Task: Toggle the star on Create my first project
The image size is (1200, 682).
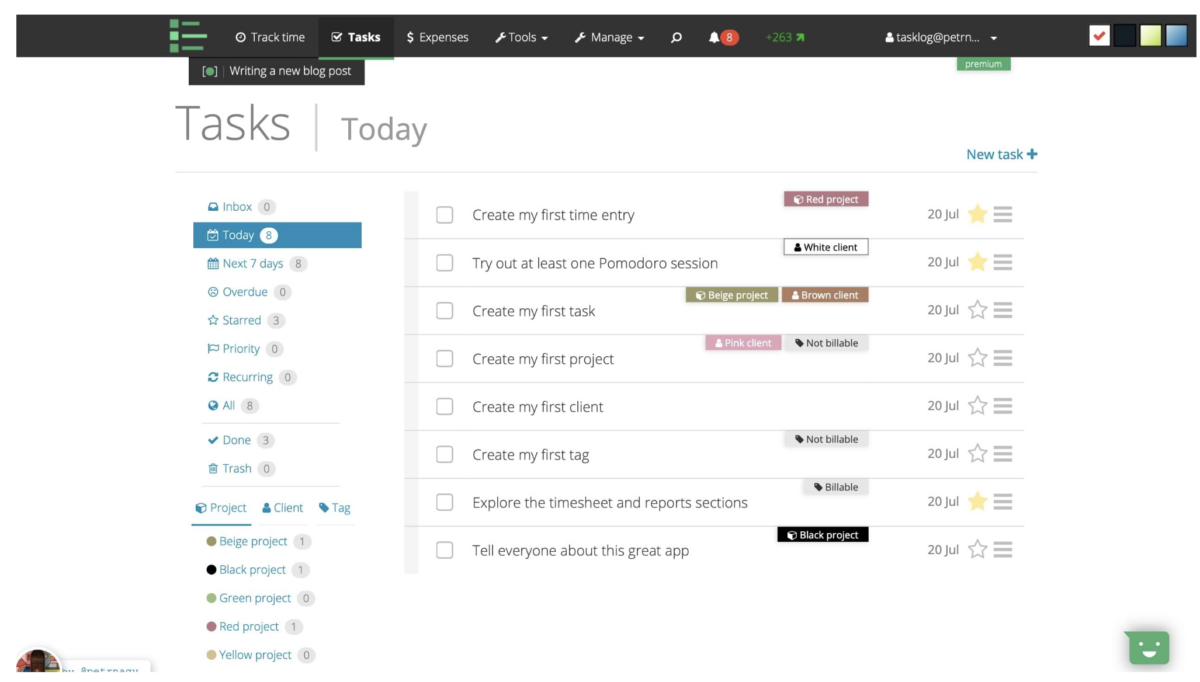Action: pyautogui.click(x=977, y=358)
